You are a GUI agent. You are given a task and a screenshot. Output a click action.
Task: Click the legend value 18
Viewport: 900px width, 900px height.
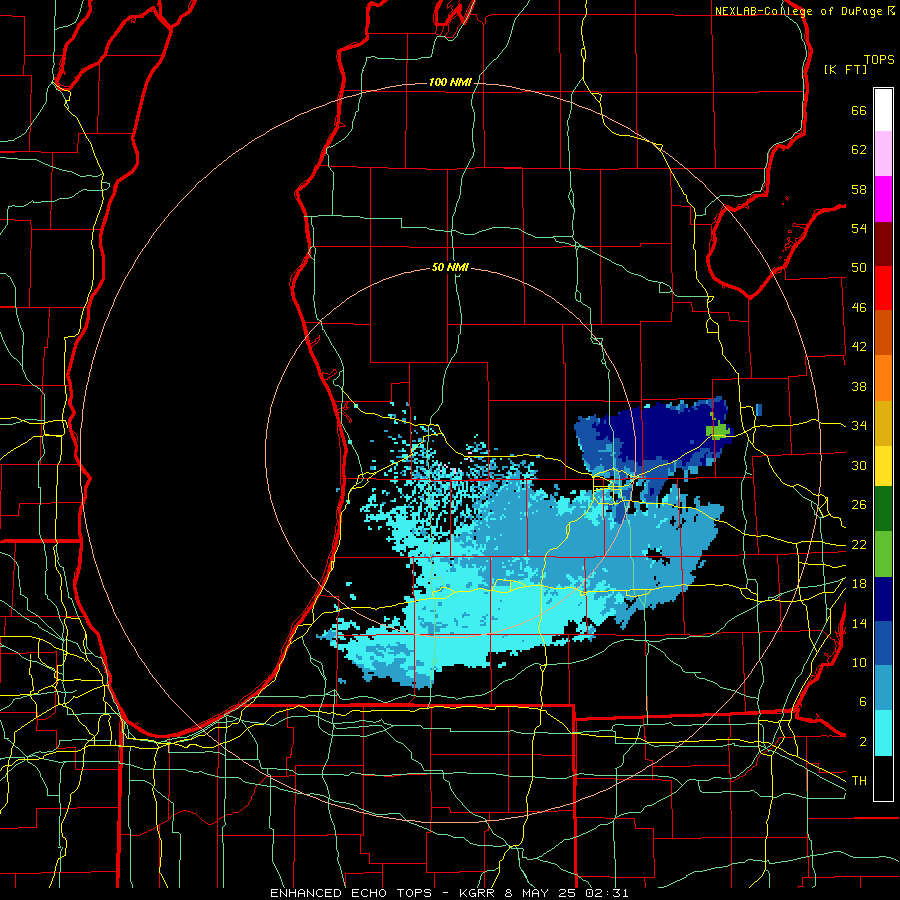(x=859, y=584)
